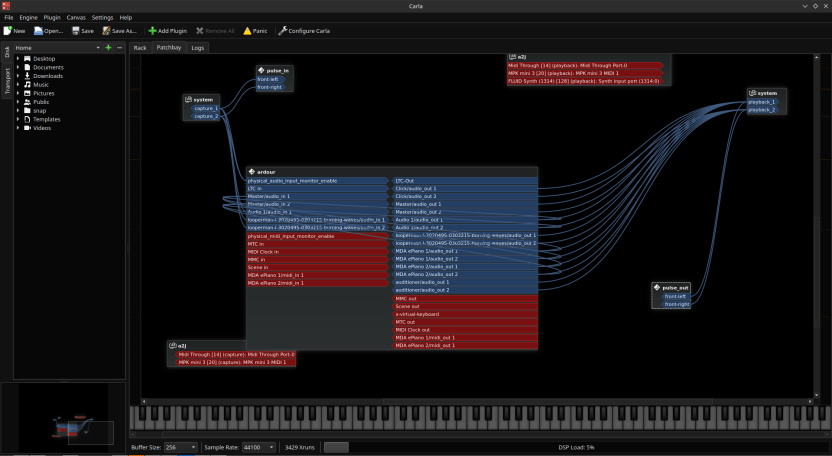Viewport: 832px width, 456px height.
Task: Expand the Pictures tree item
Action: (x=18, y=93)
